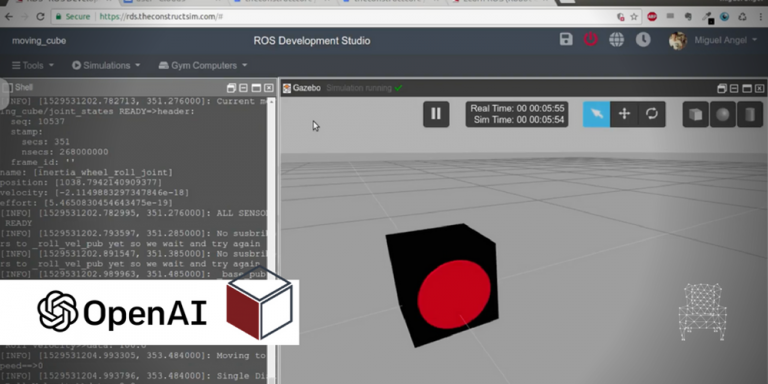The width and height of the screenshot is (768, 384).
Task: Click the red cube model in the scene
Action: click(442, 284)
